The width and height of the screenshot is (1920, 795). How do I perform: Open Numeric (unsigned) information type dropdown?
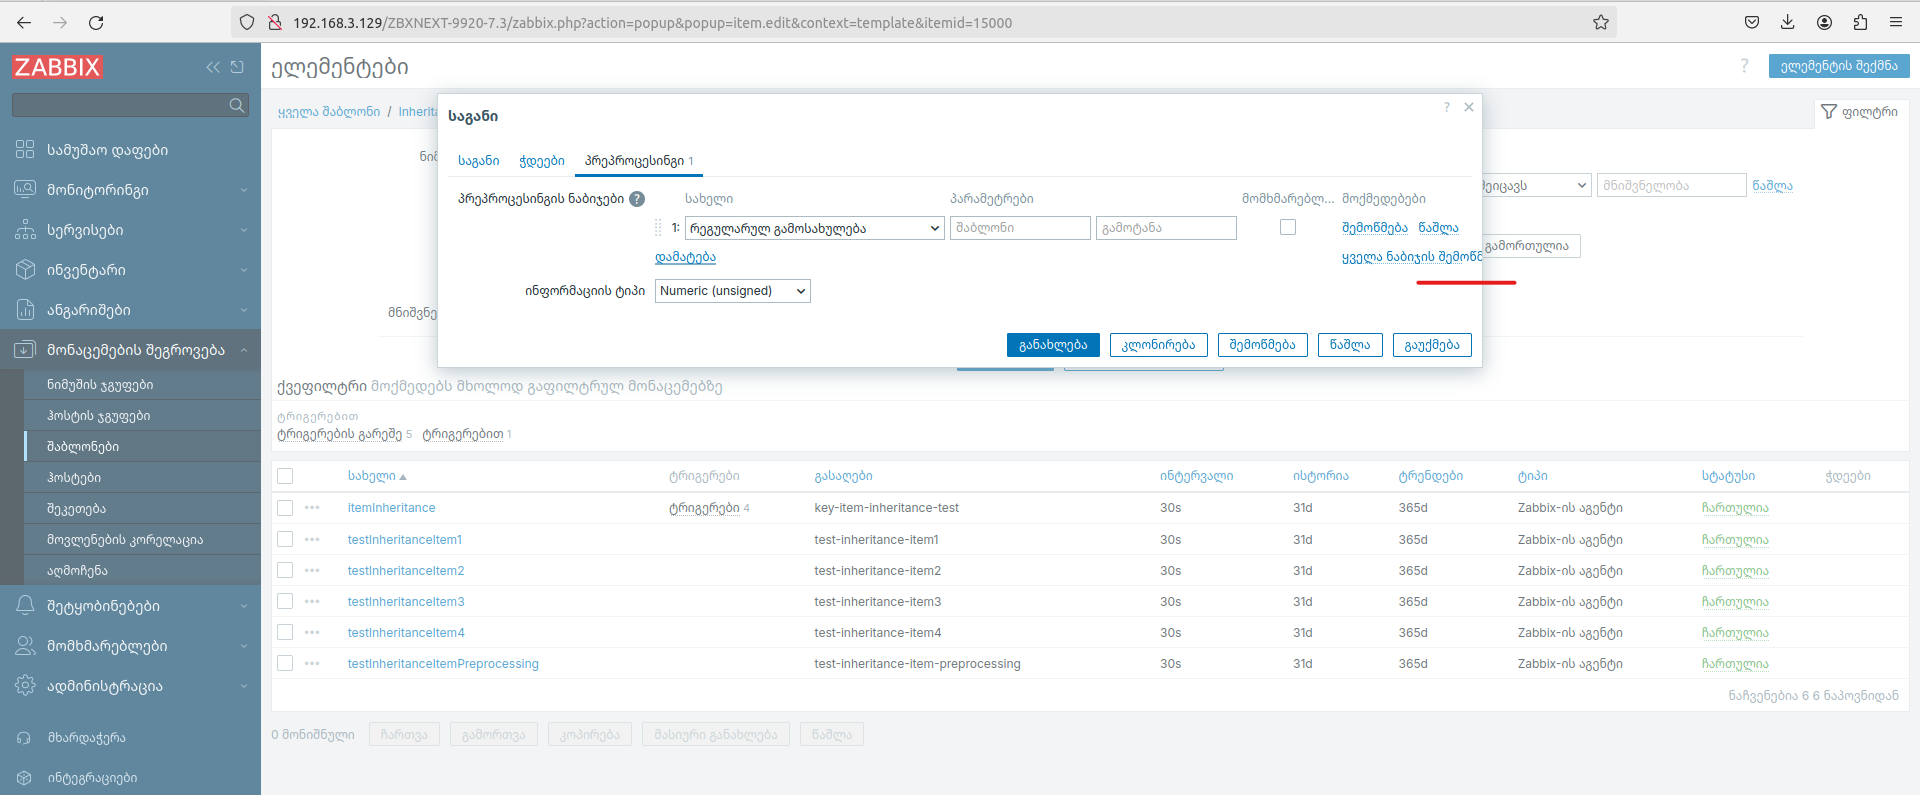coord(732,291)
